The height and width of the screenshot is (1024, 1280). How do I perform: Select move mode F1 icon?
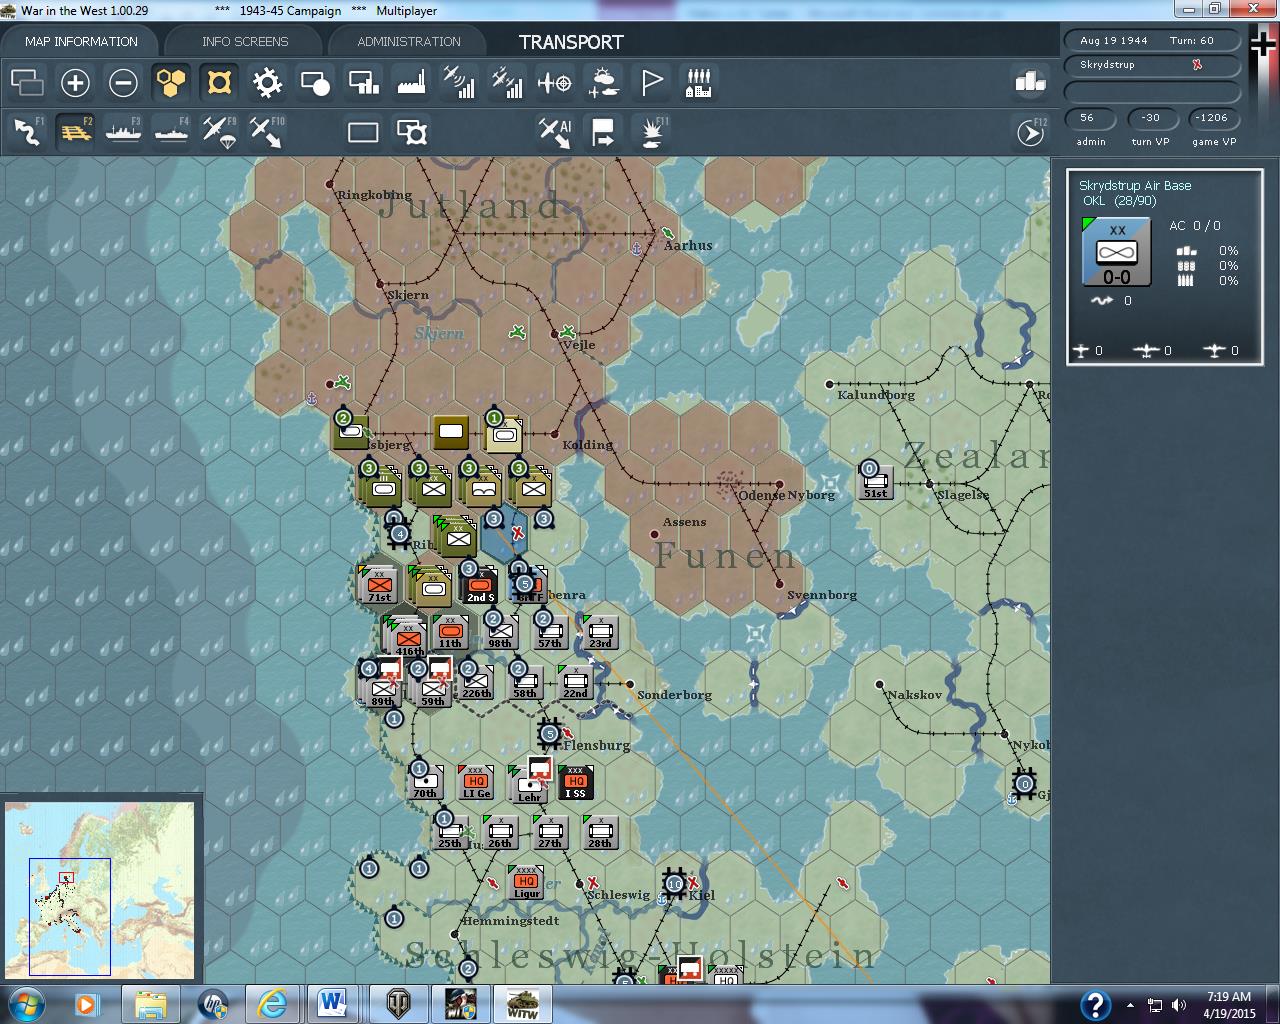click(x=27, y=132)
